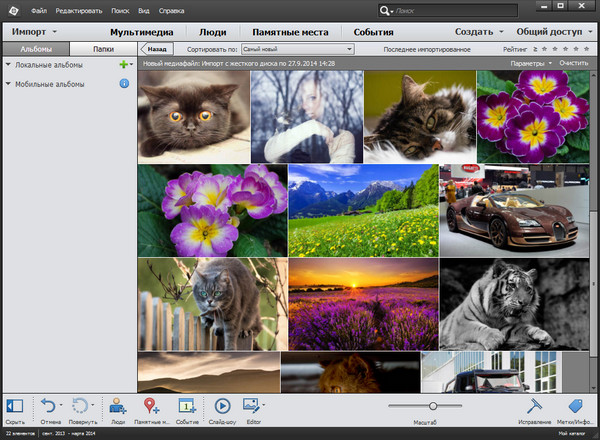
Task: Open the Исправление tools panel
Action: click(534, 406)
